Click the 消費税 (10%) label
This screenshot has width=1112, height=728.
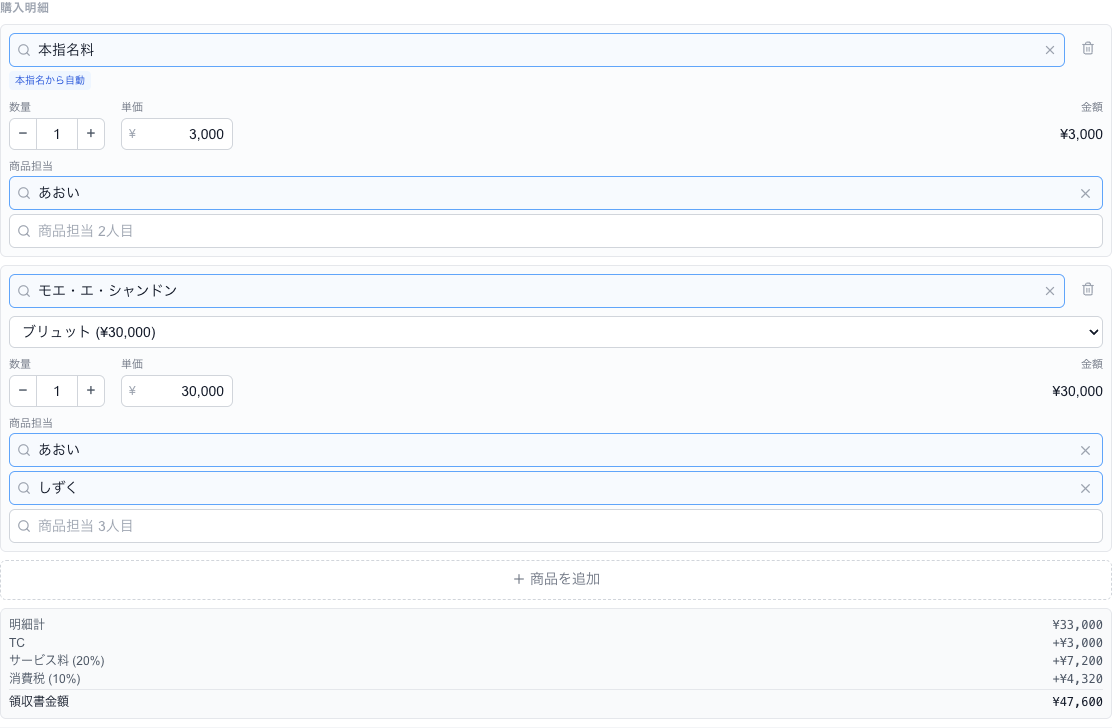[x=45, y=678]
